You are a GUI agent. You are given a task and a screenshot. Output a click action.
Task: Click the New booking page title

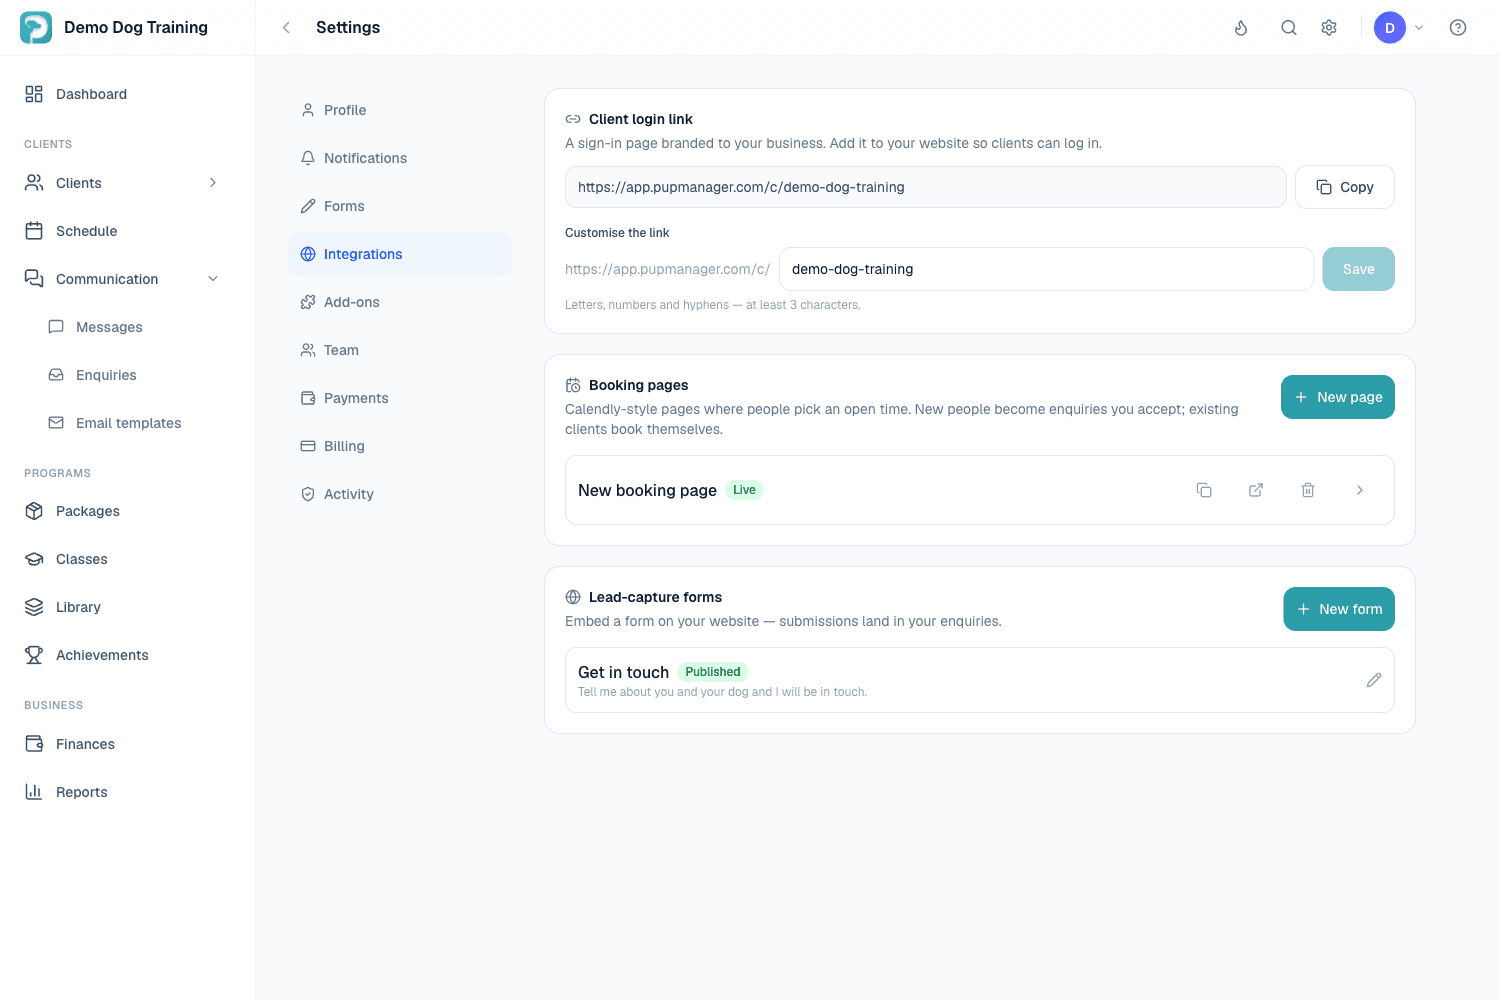coord(647,490)
